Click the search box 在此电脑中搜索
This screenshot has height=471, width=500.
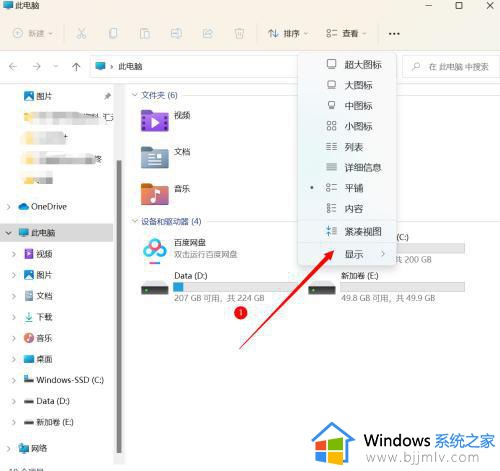(x=451, y=67)
